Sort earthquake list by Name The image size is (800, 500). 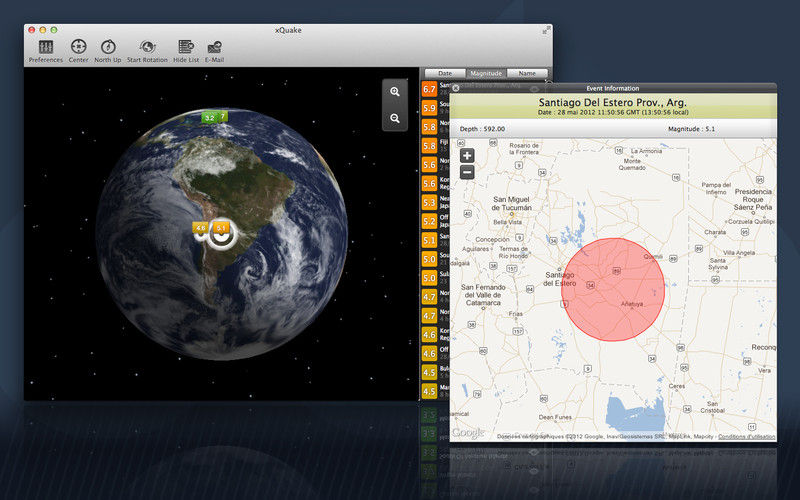click(x=527, y=73)
